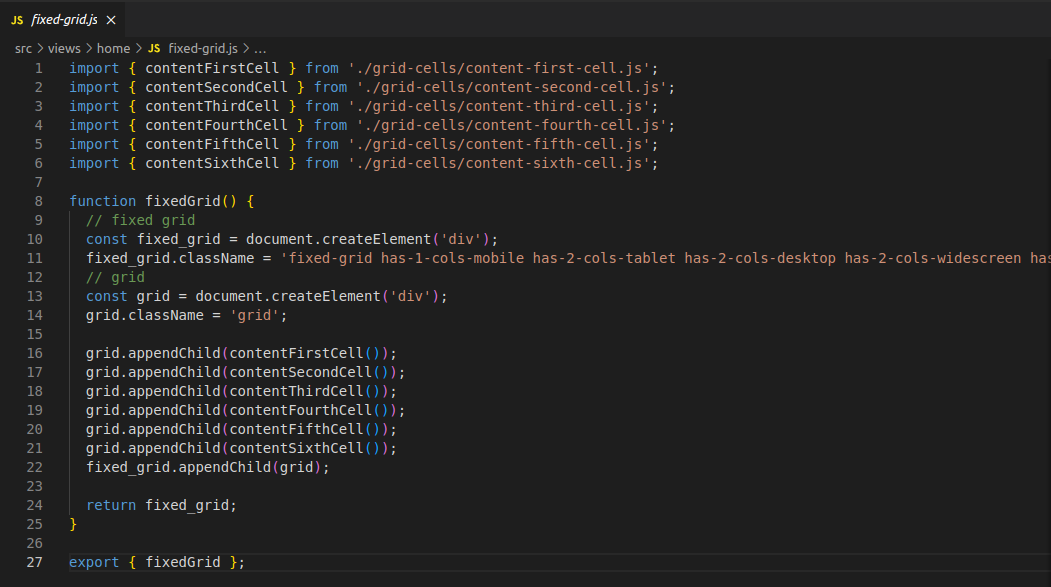Screen dimensions: 1051x587
Task: Click the fixed-grid.js breadcrumb item
Action: point(203,48)
